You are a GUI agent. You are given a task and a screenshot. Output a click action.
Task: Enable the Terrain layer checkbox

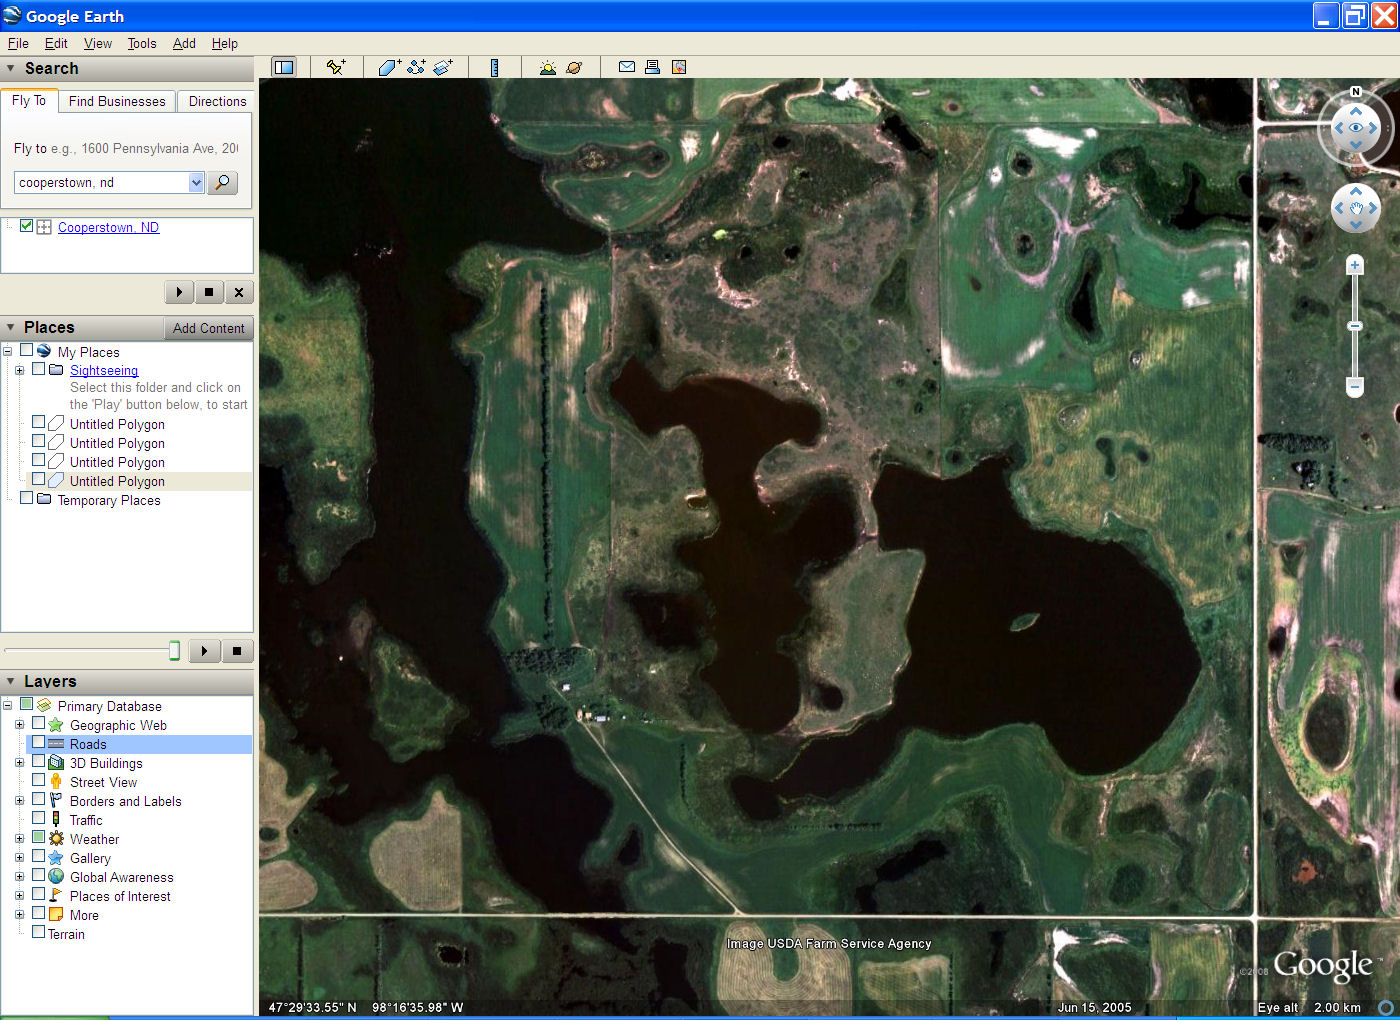[x=38, y=932]
